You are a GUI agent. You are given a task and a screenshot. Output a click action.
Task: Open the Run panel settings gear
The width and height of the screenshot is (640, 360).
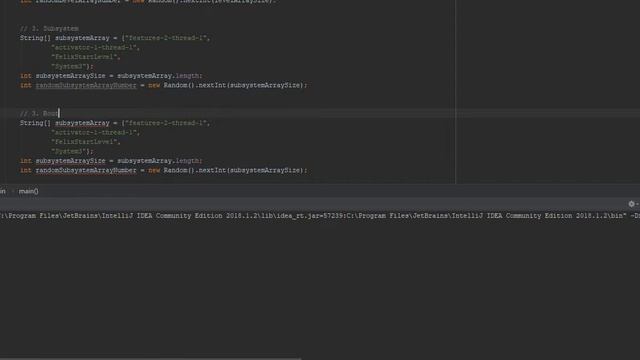pyautogui.click(x=631, y=204)
